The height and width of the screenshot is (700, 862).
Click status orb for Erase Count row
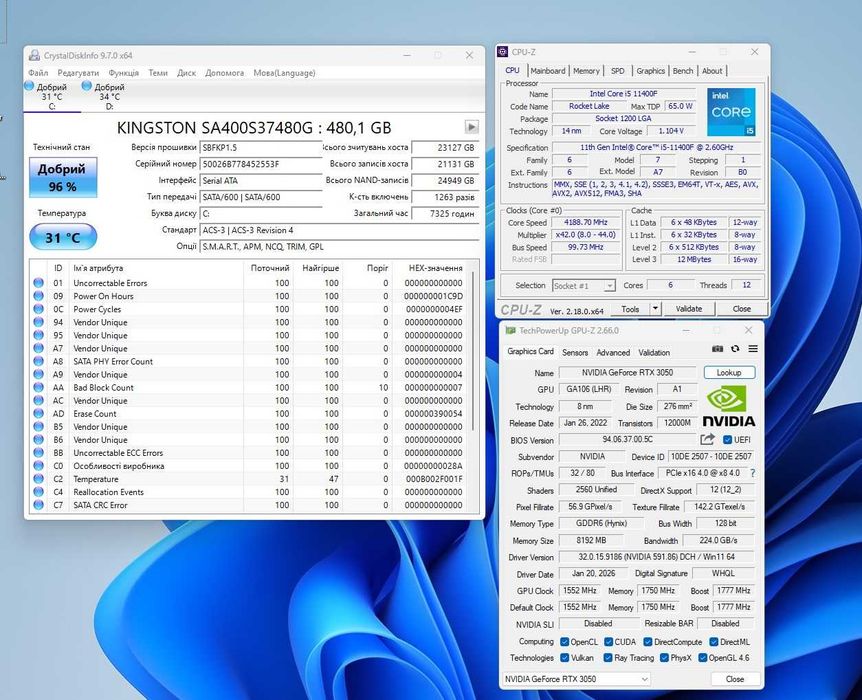point(38,414)
